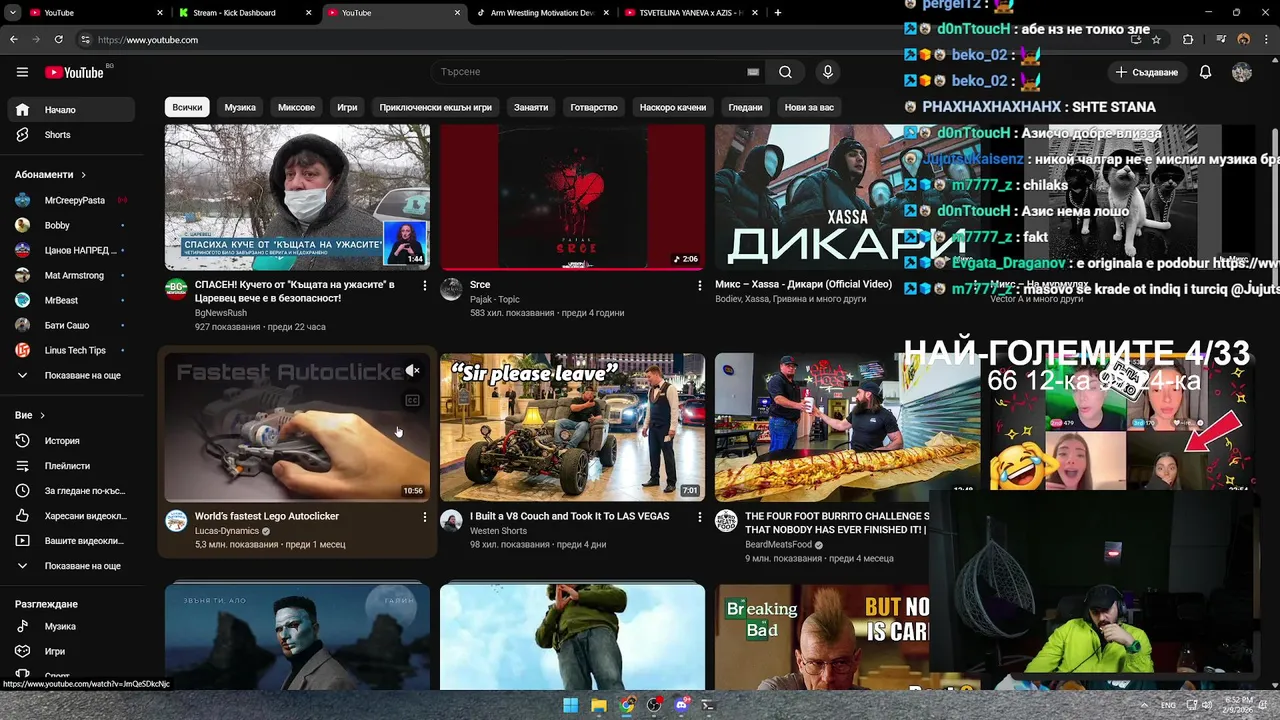Open the Абонаменти section chevron
1280x720 pixels.
pos(83,175)
